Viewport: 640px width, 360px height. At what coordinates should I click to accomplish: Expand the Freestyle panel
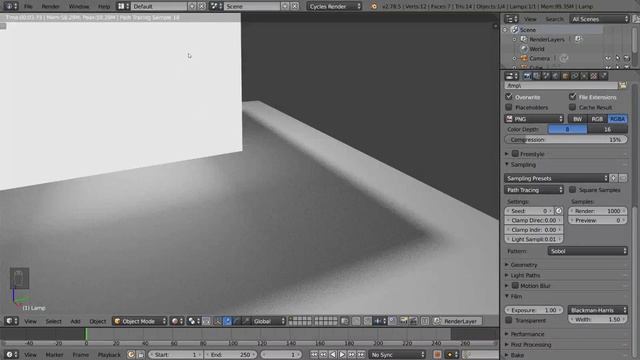click(507, 154)
